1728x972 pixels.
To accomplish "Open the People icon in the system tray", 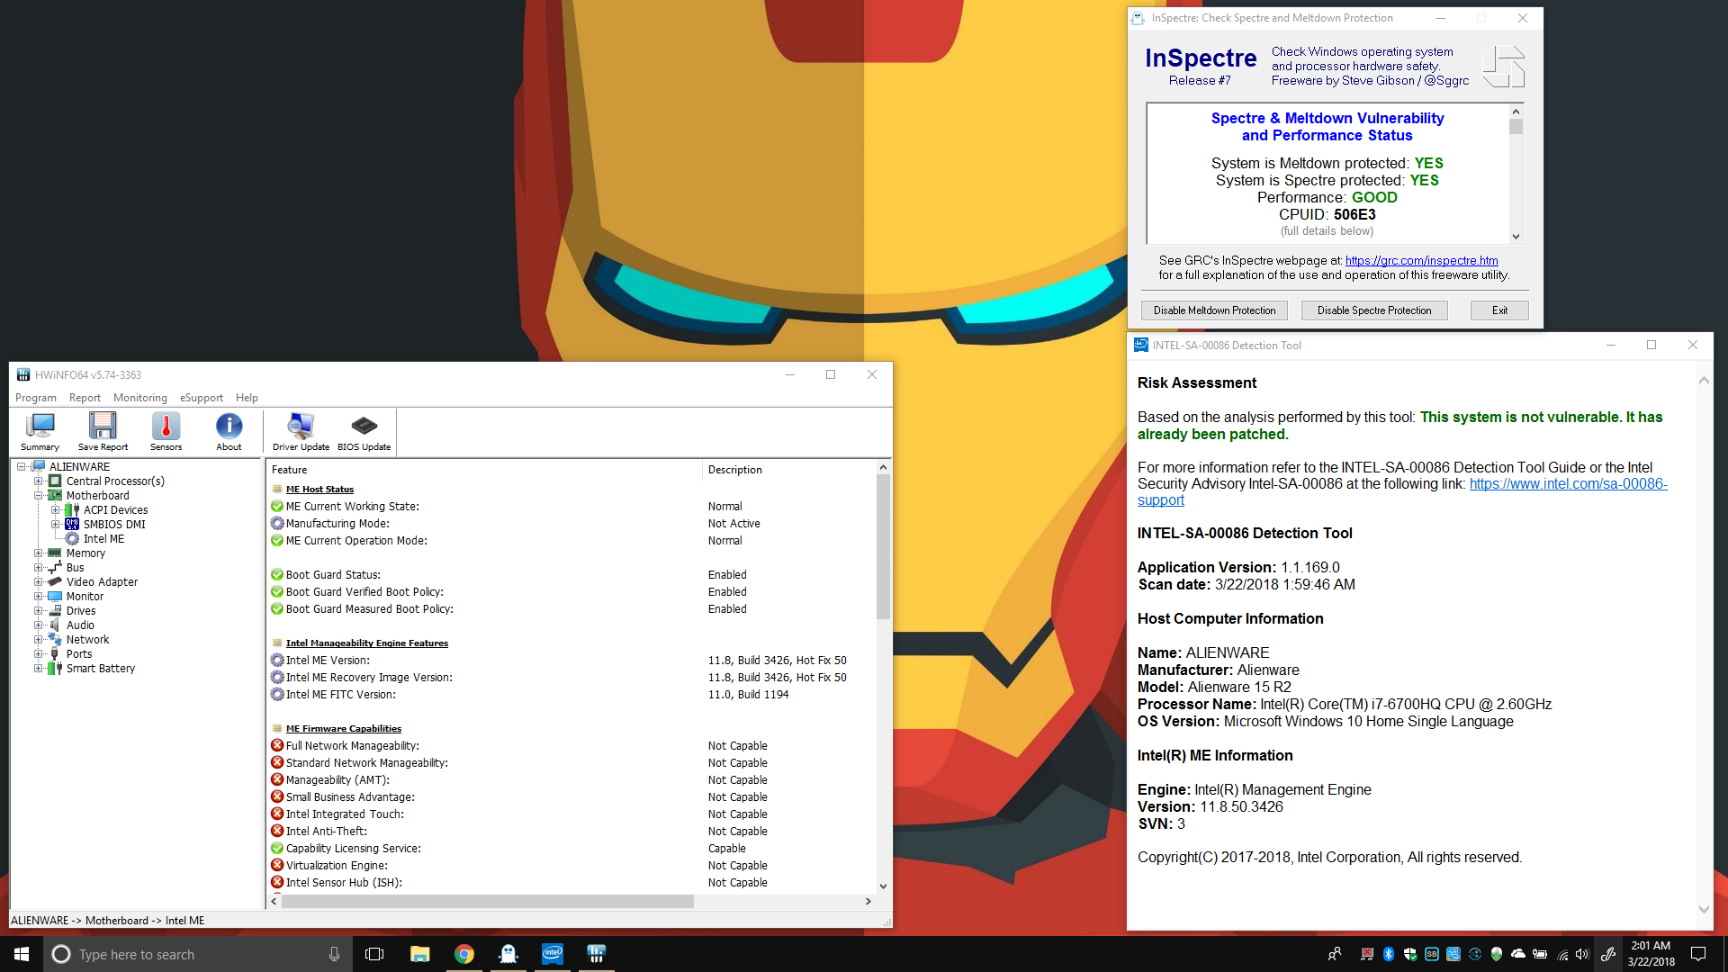I will 1334,954.
